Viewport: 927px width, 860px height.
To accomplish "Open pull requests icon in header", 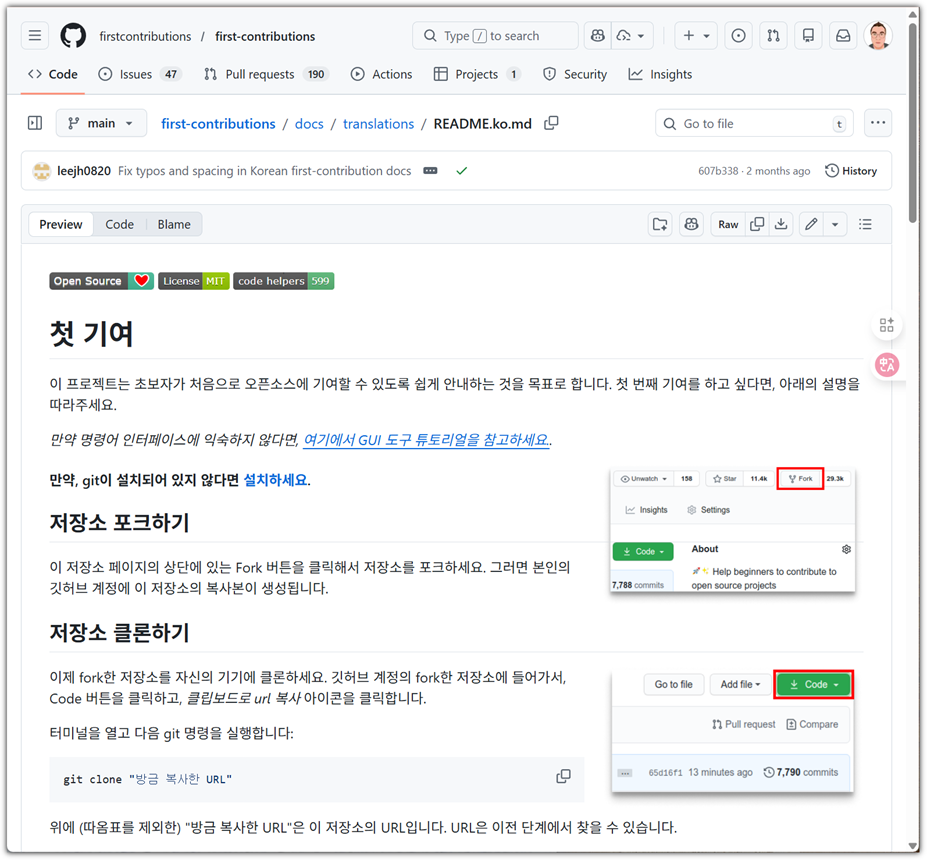I will pyautogui.click(x=773, y=35).
